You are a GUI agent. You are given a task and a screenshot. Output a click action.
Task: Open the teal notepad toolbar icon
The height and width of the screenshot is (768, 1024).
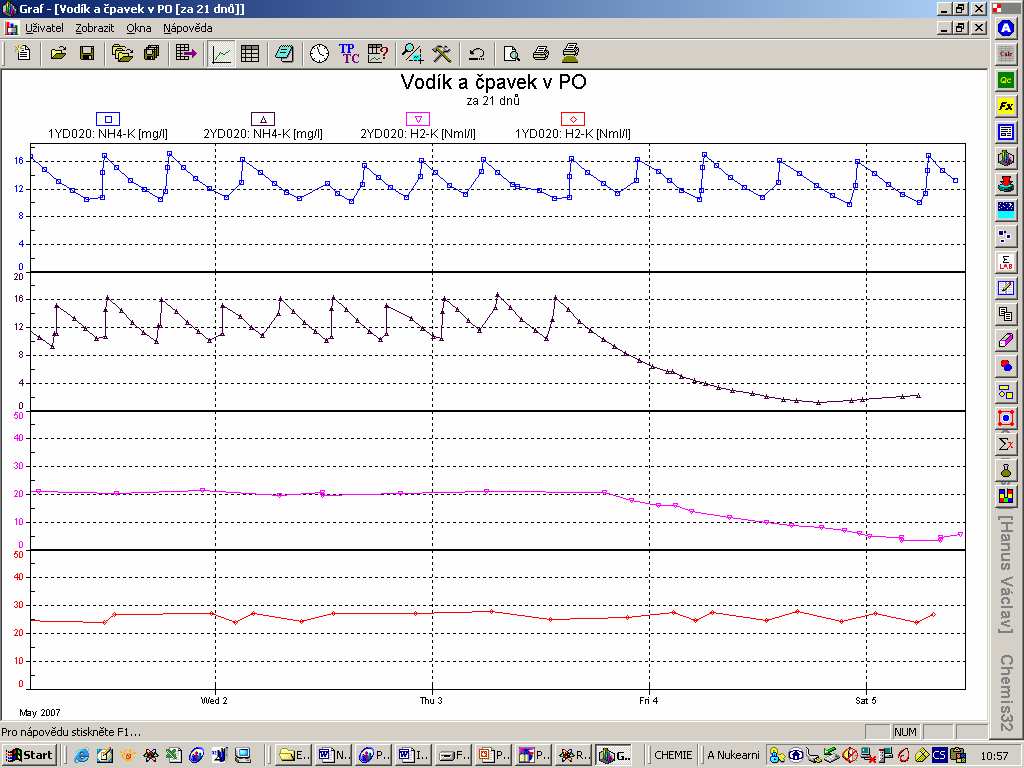tap(284, 53)
